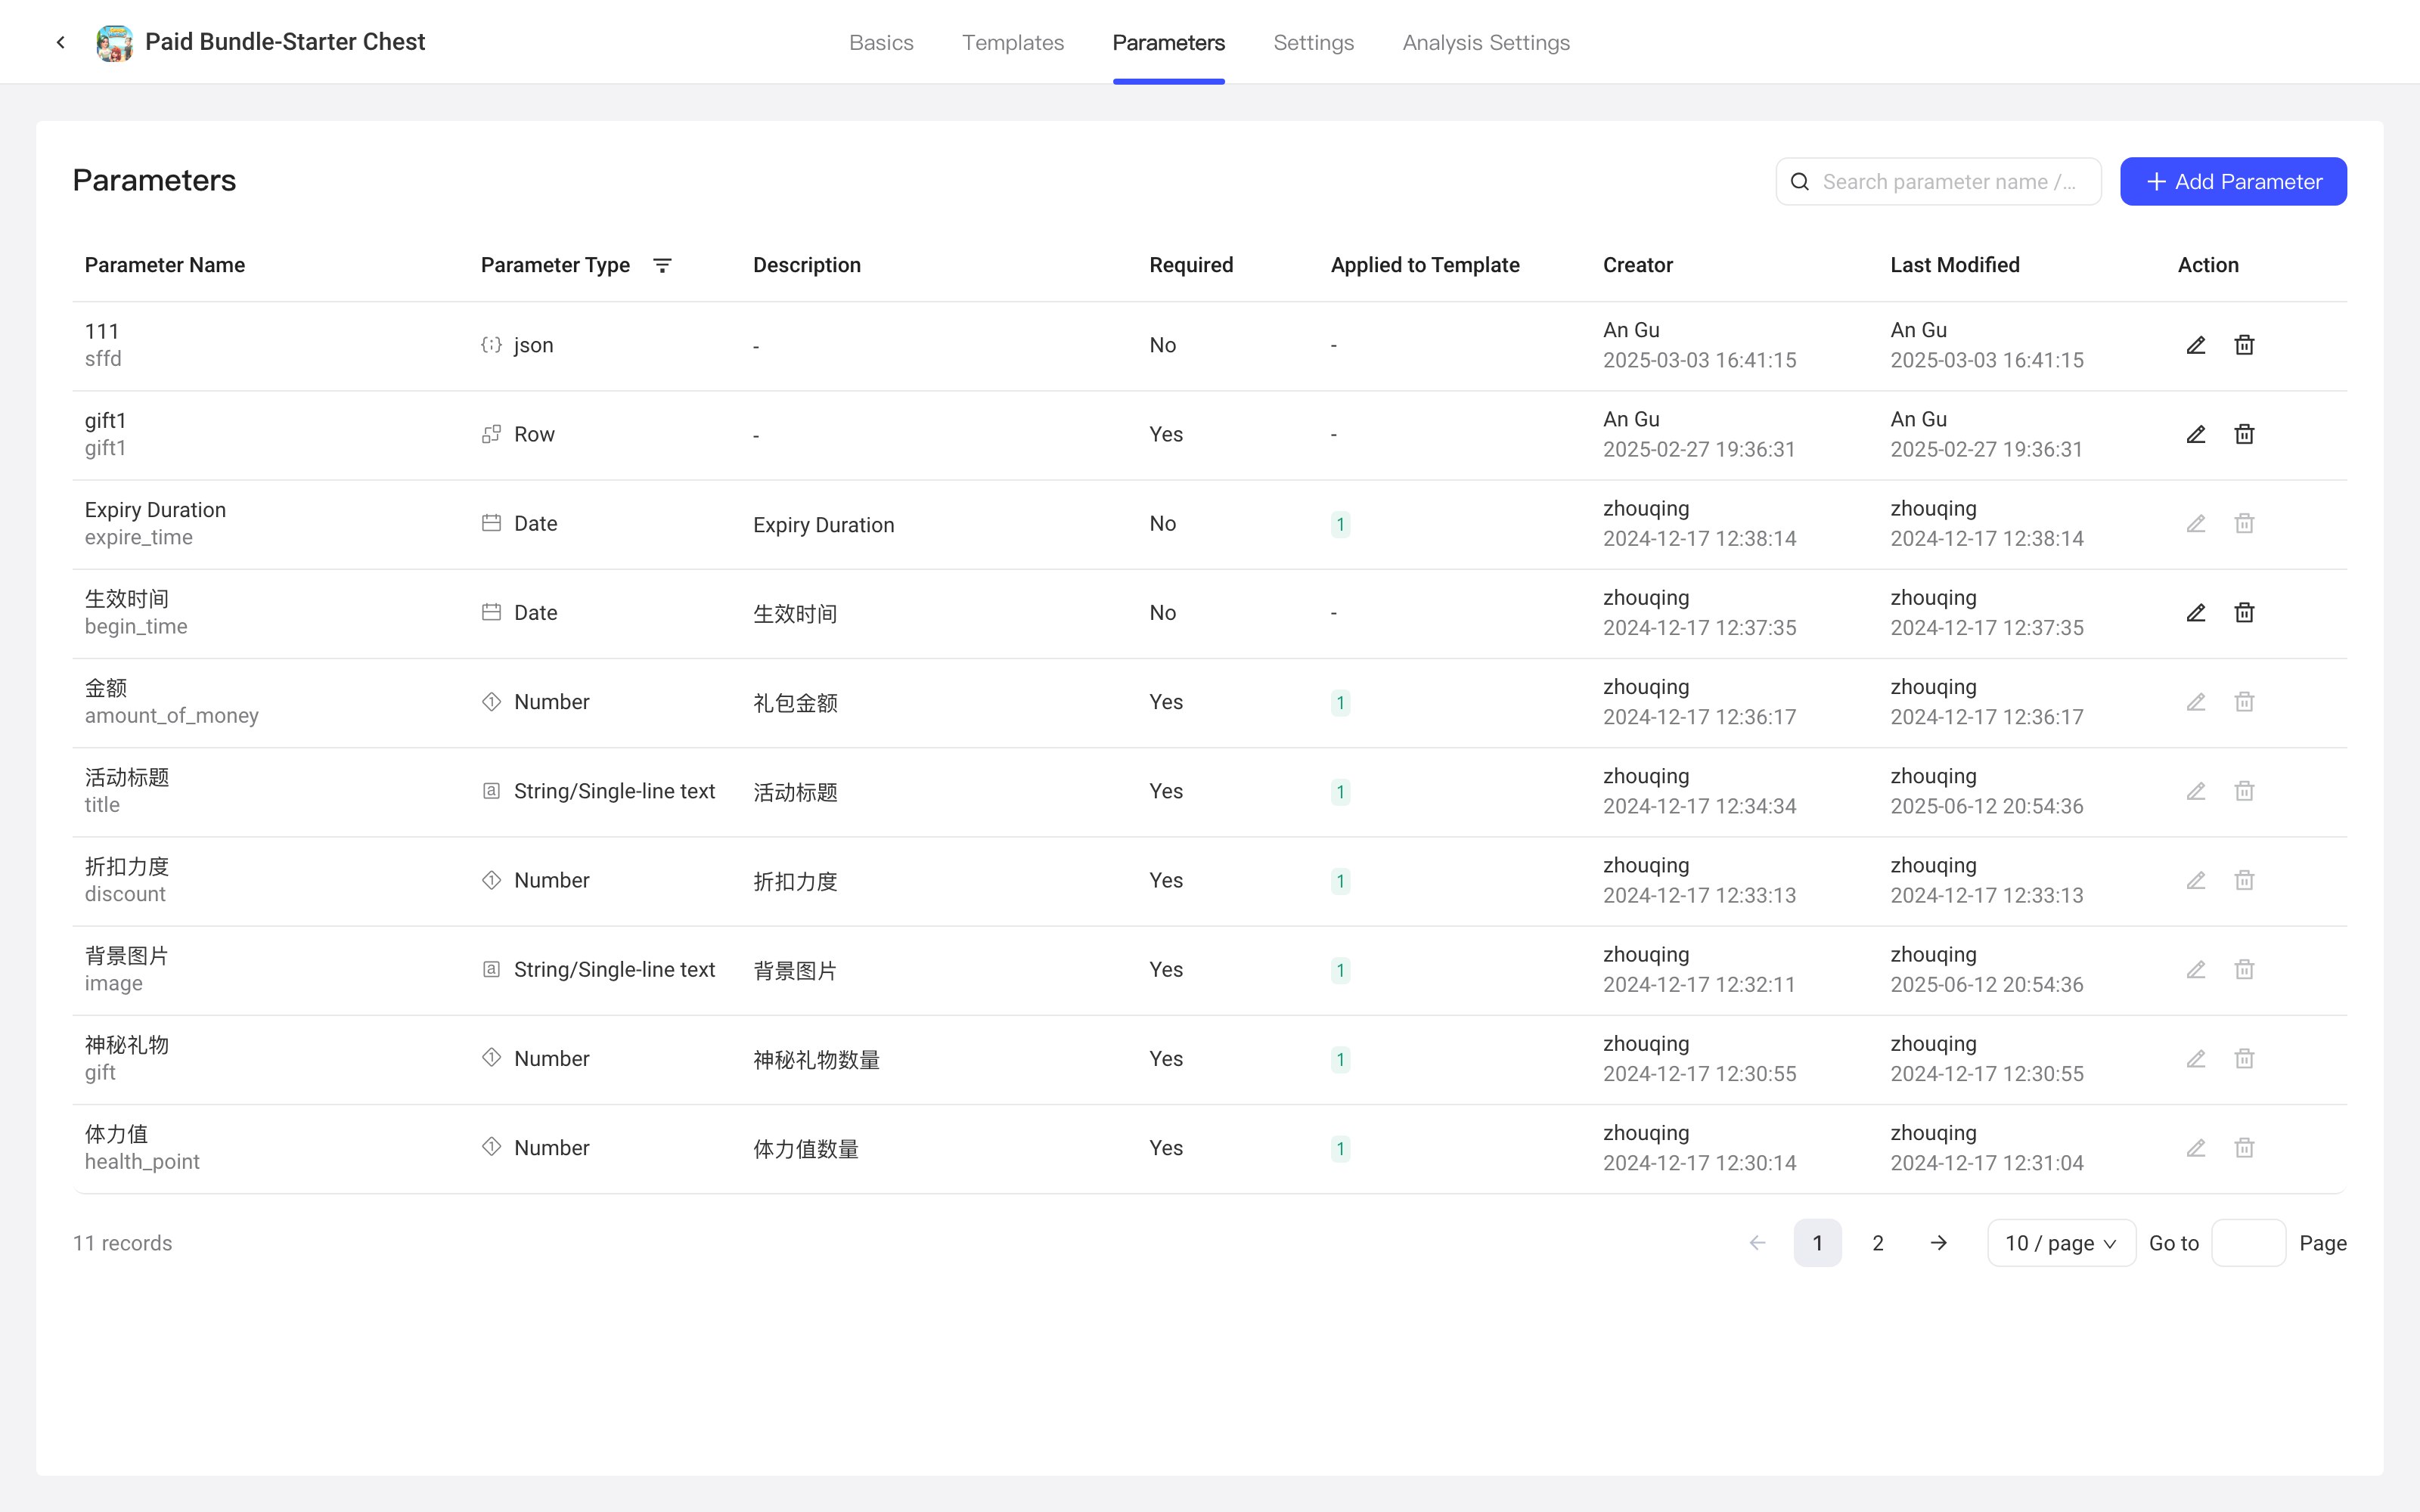Click edit icon for amount_of_money row

[2196, 702]
